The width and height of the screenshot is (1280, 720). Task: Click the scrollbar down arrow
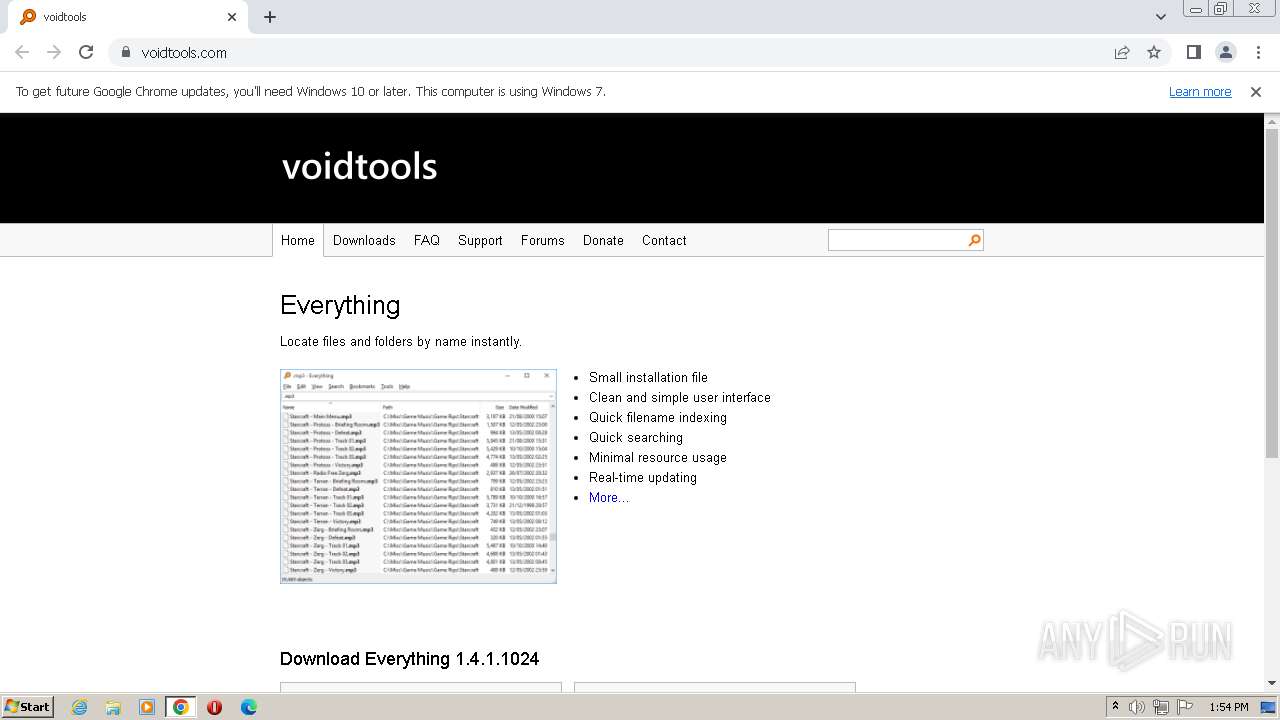1272,683
